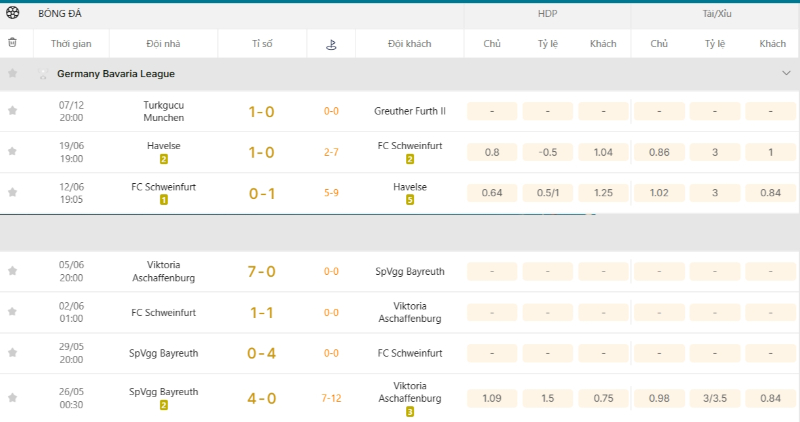Click yellow card badge under FC Schweinfurt 12/06

tap(163, 200)
